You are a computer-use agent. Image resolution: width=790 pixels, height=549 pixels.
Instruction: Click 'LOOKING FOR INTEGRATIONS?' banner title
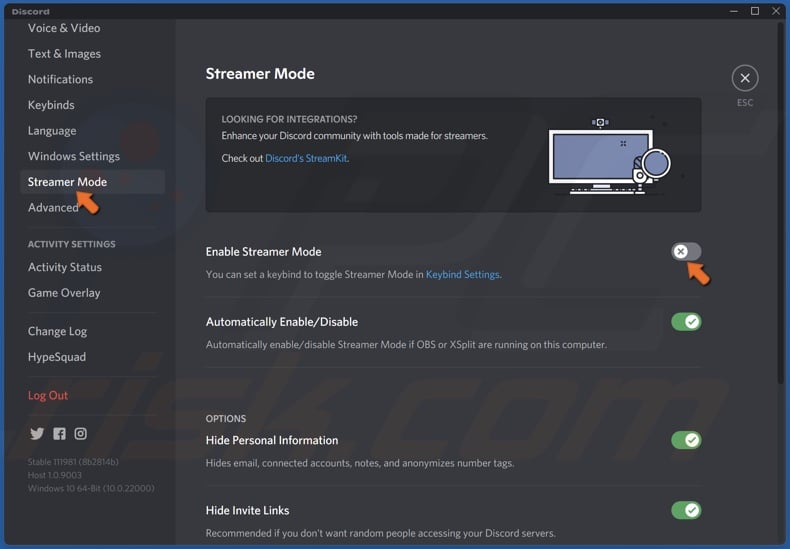pos(289,119)
